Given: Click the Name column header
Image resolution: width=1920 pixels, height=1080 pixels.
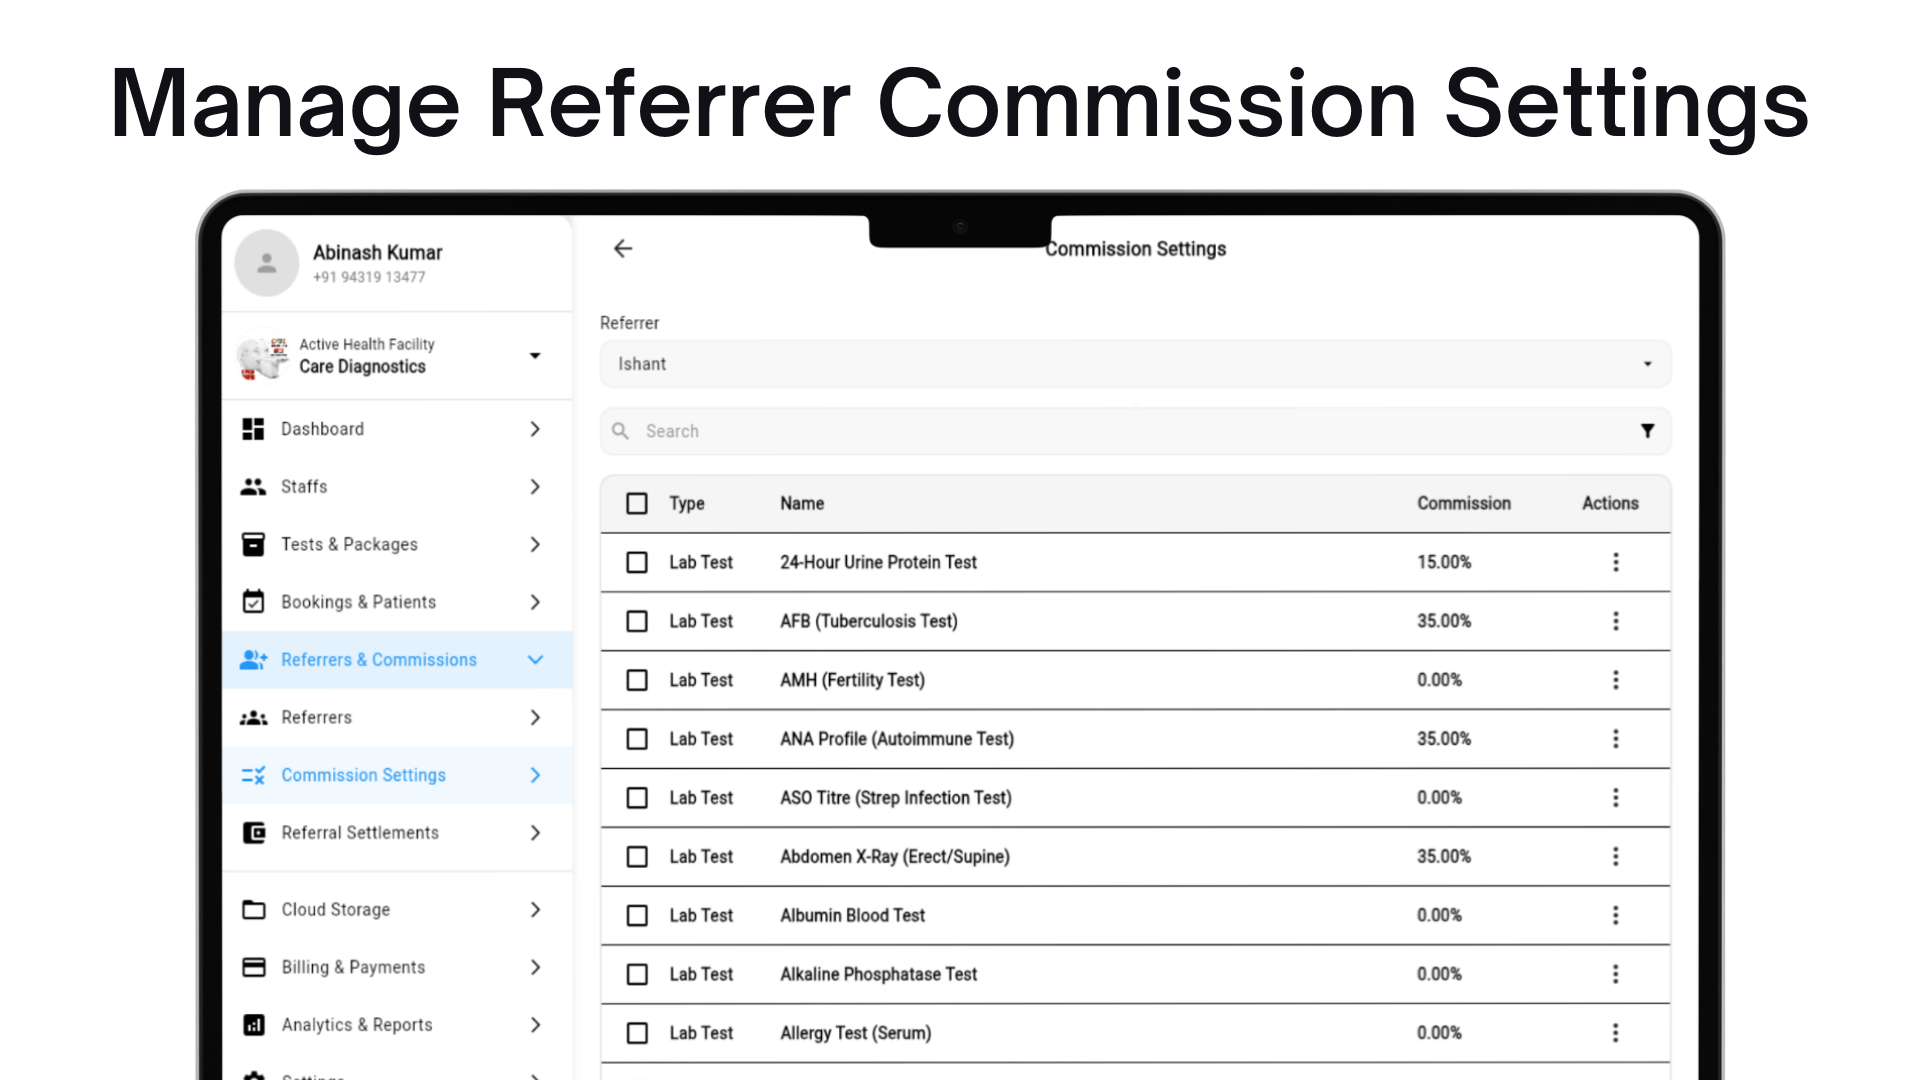Looking at the screenshot, I should click(802, 503).
